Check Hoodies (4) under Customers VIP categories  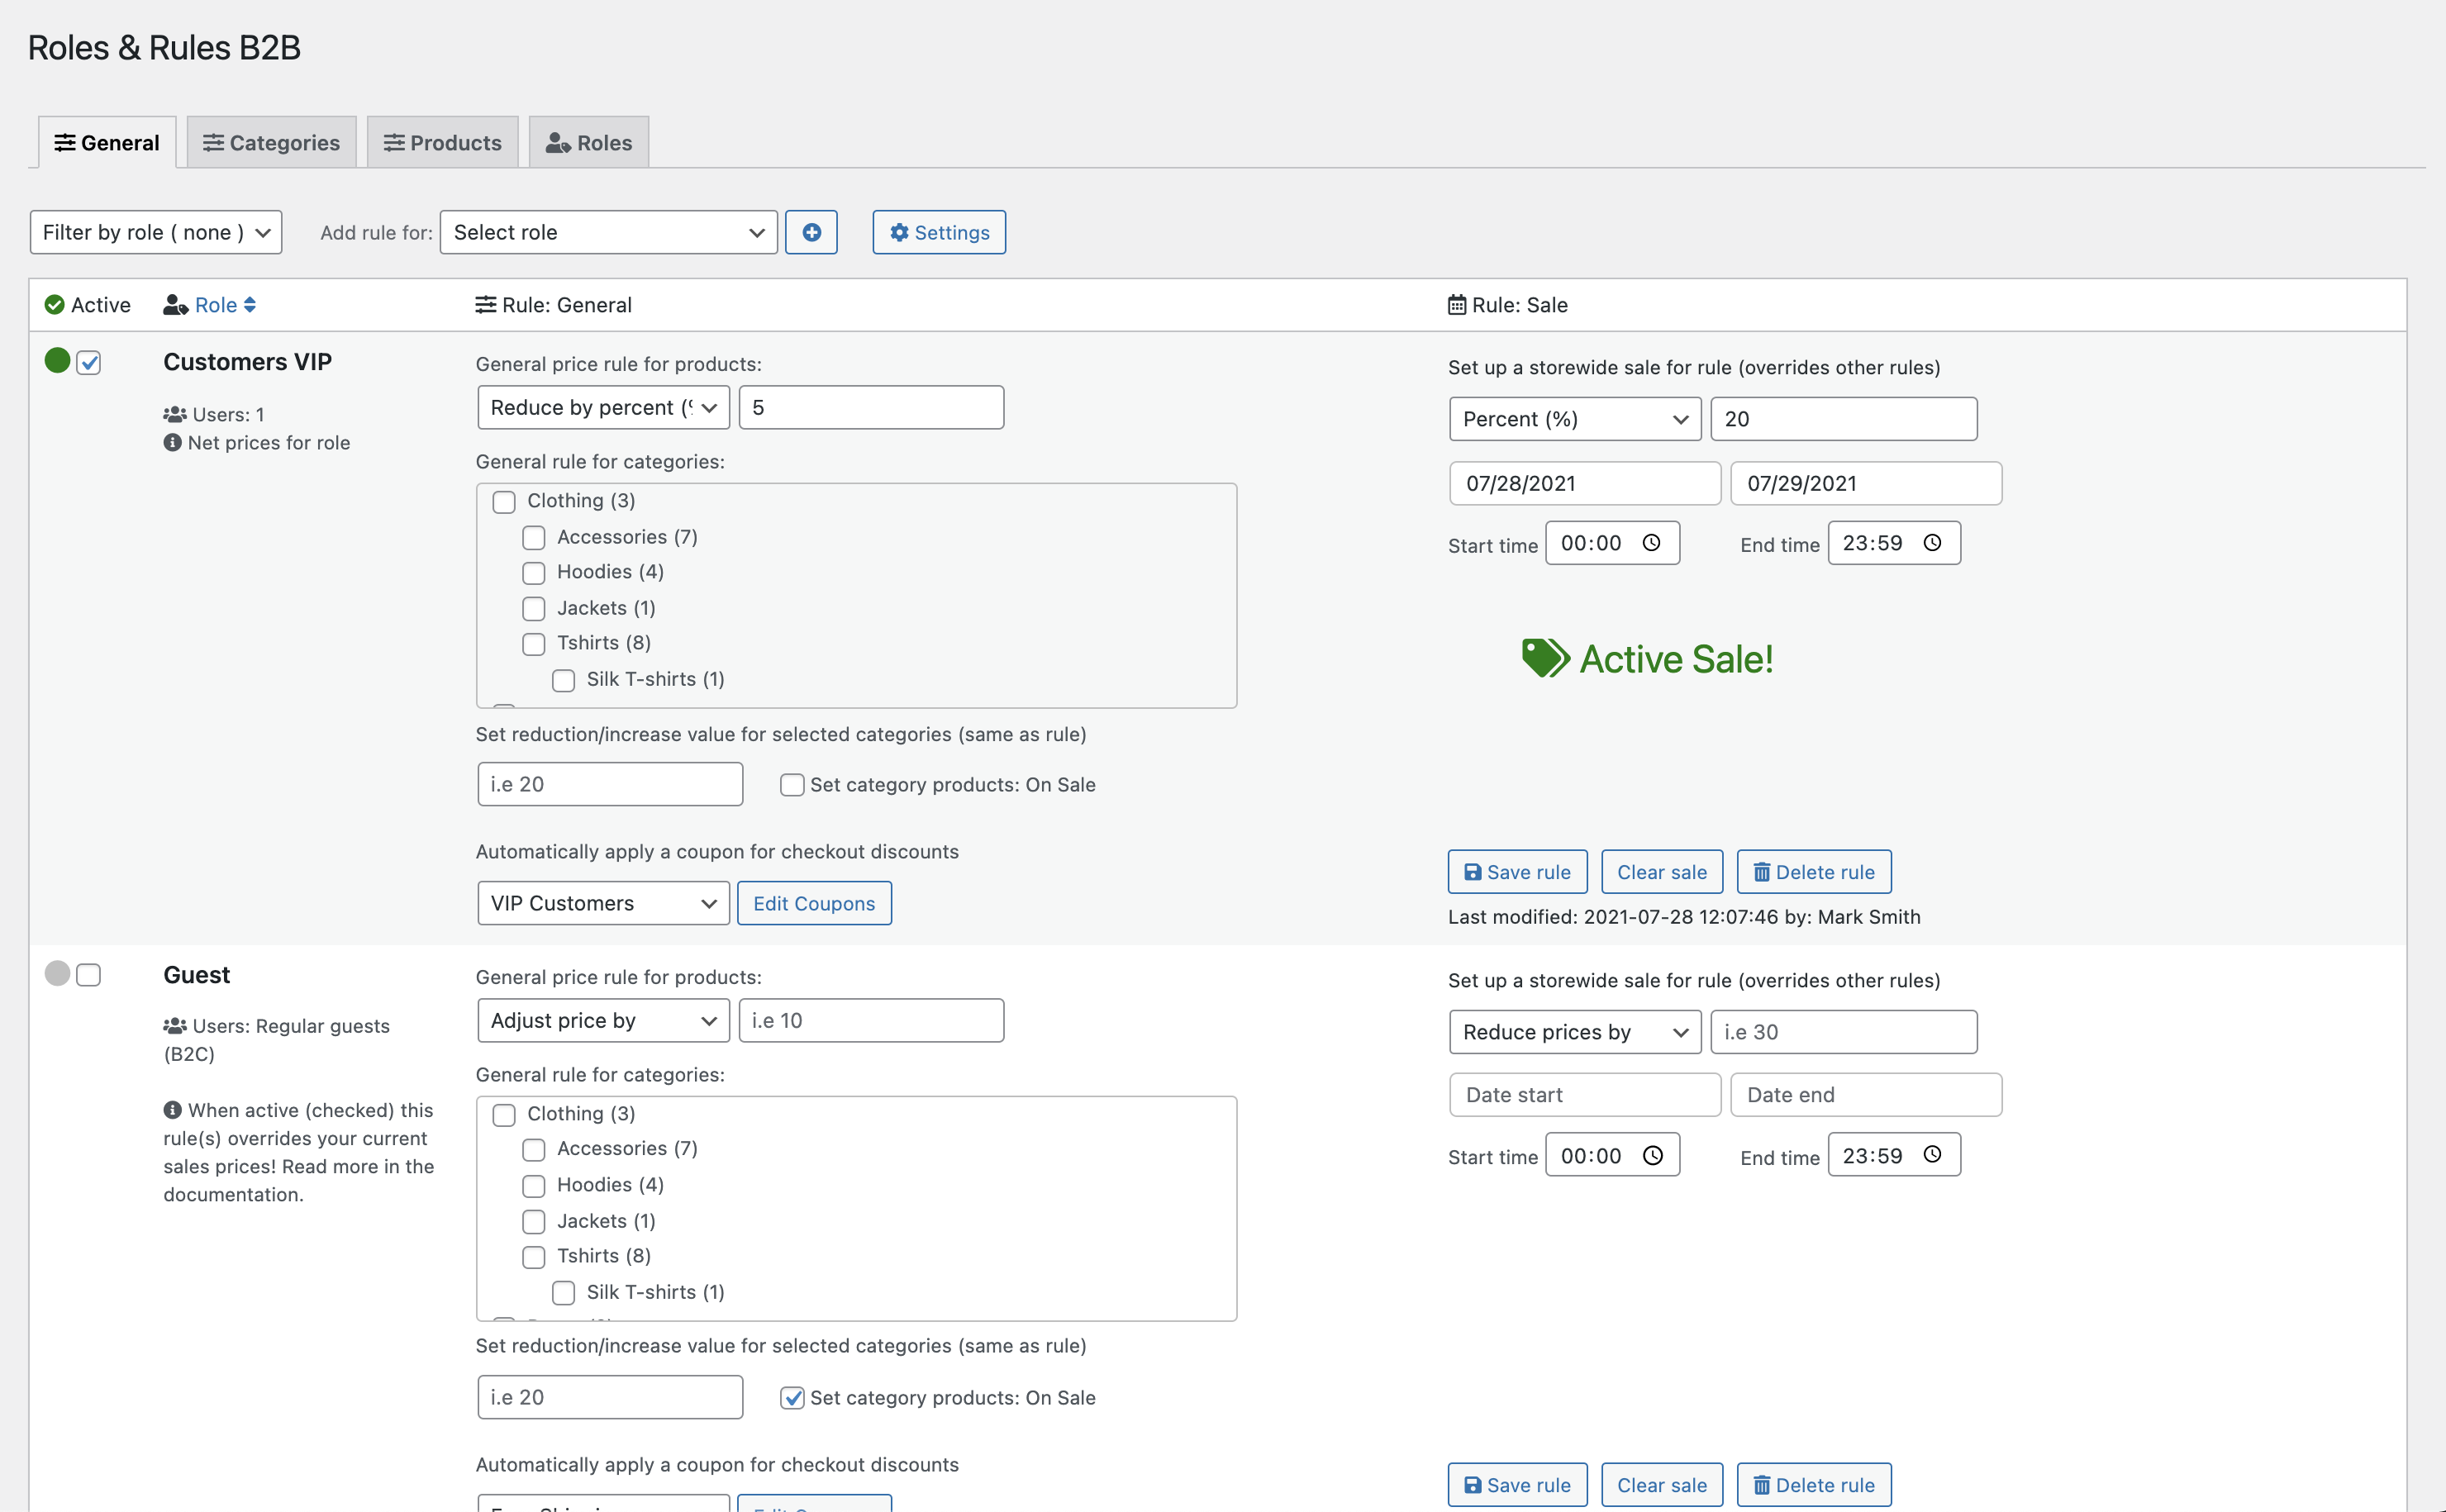tap(534, 573)
